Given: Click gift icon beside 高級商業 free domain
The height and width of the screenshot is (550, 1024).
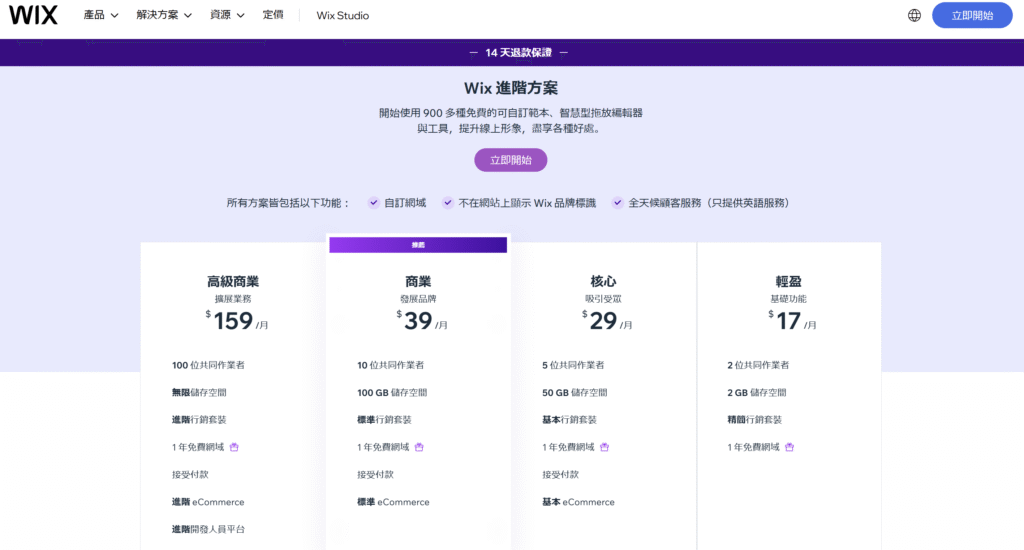Looking at the screenshot, I should pos(234,447).
